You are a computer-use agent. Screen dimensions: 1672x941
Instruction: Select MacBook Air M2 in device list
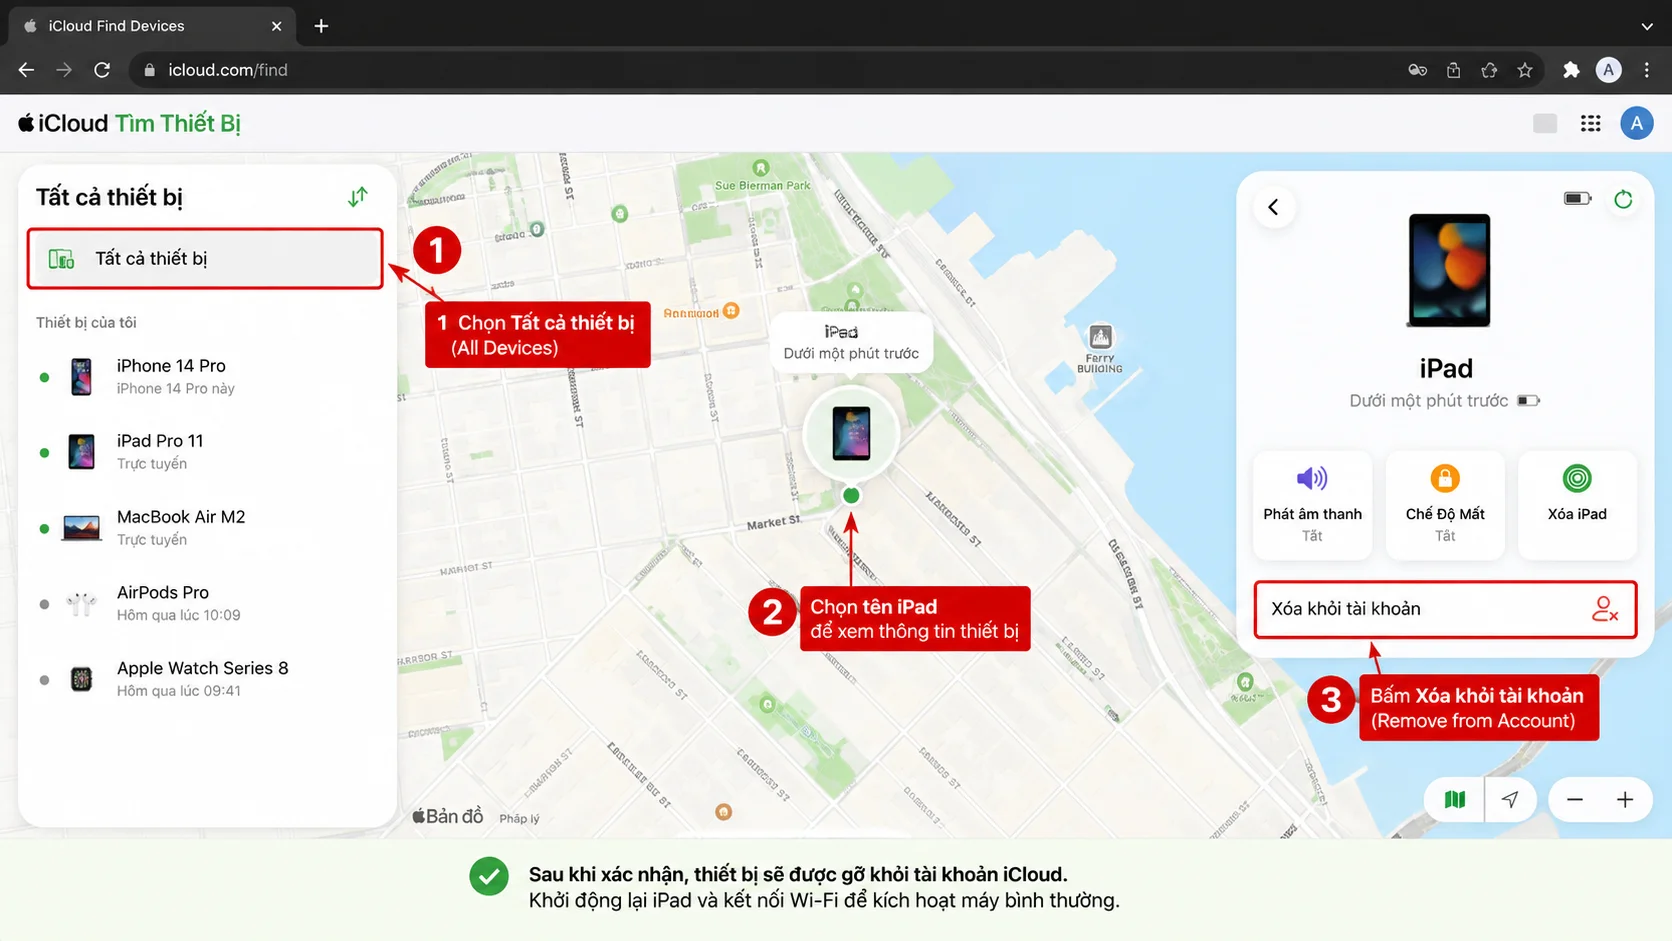point(207,528)
